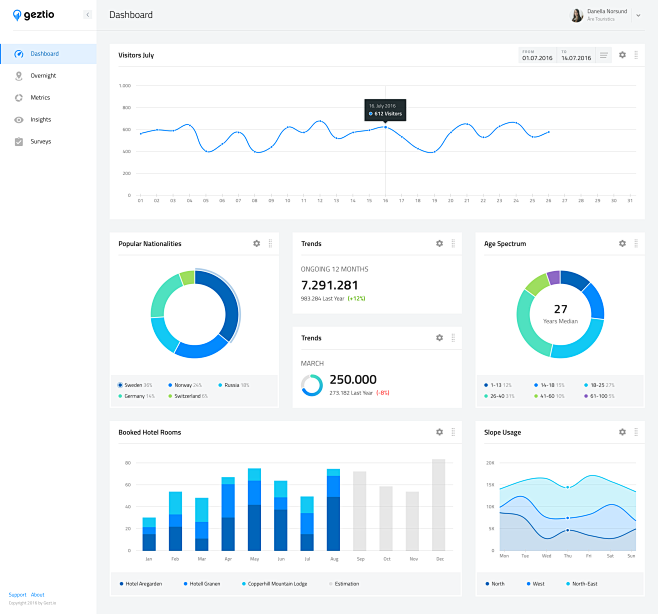The width and height of the screenshot is (658, 614).
Task: Expand the user account dropdown arrow
Action: point(638,15)
